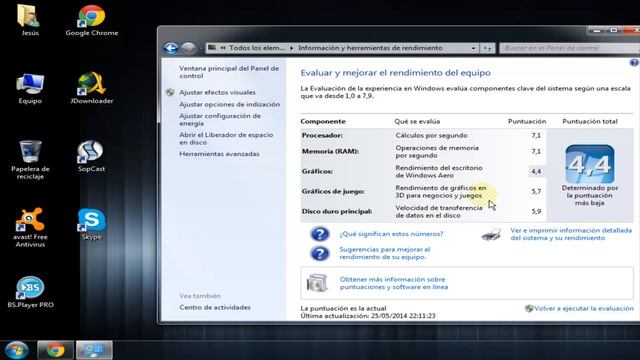Select Todos los elem... breadcrumb
The width and height of the screenshot is (640, 360).
[x=257, y=48]
